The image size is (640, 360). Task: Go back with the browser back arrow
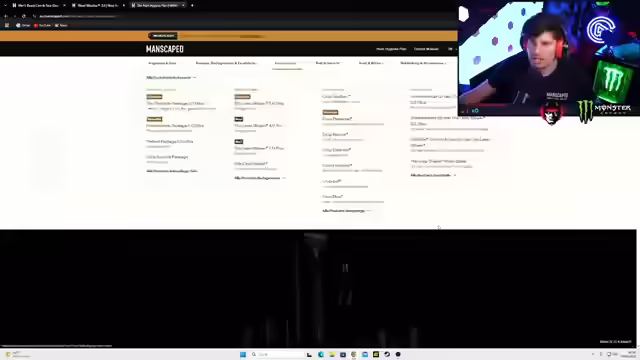tap(6, 16)
